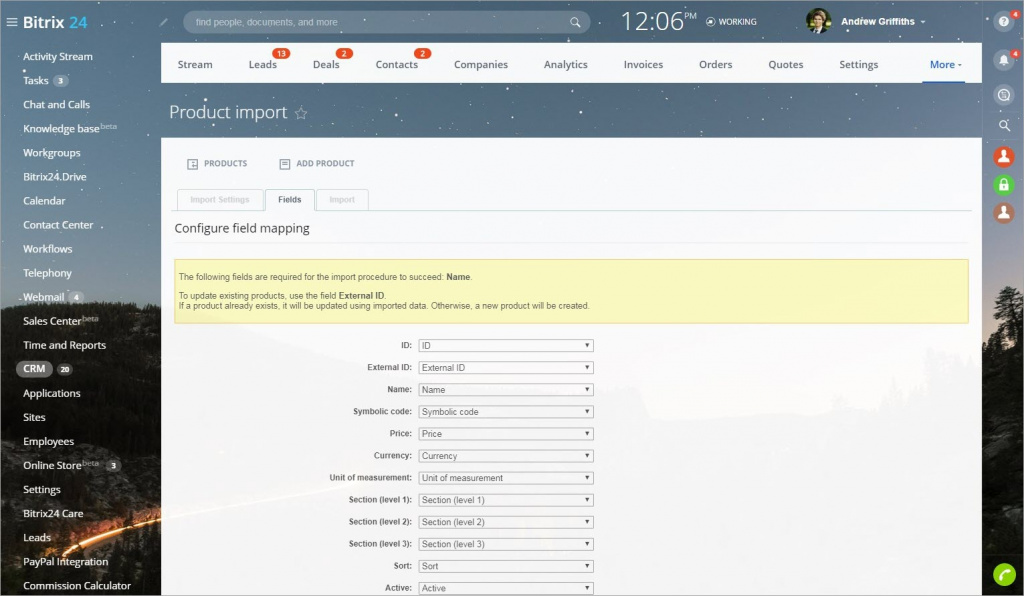Click the search magnifier in right panel
The height and width of the screenshot is (596, 1024).
(x=1004, y=125)
